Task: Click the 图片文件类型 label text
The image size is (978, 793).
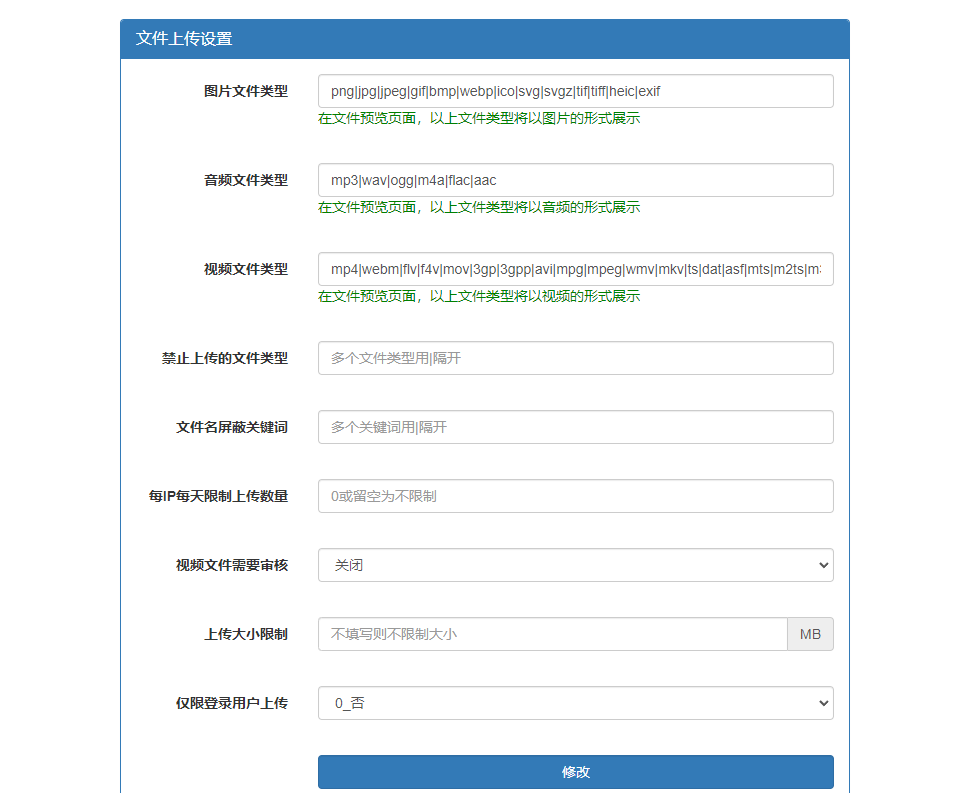Action: [x=245, y=91]
